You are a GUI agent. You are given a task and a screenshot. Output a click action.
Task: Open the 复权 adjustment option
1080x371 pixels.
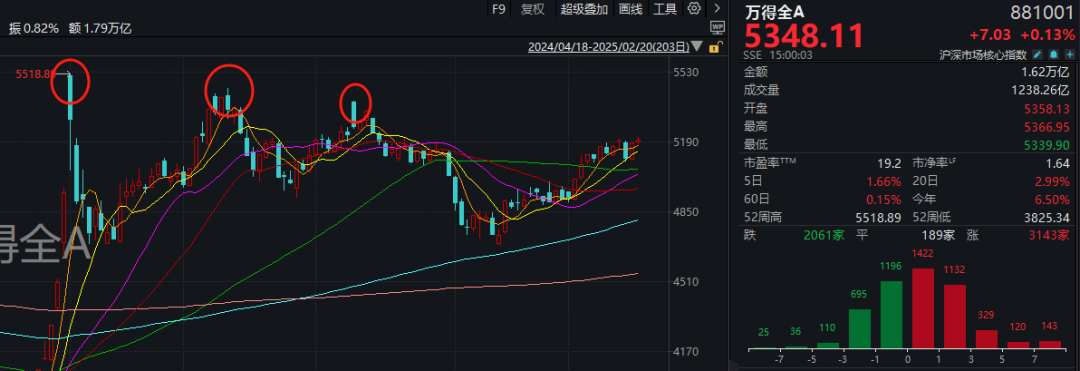pos(532,8)
